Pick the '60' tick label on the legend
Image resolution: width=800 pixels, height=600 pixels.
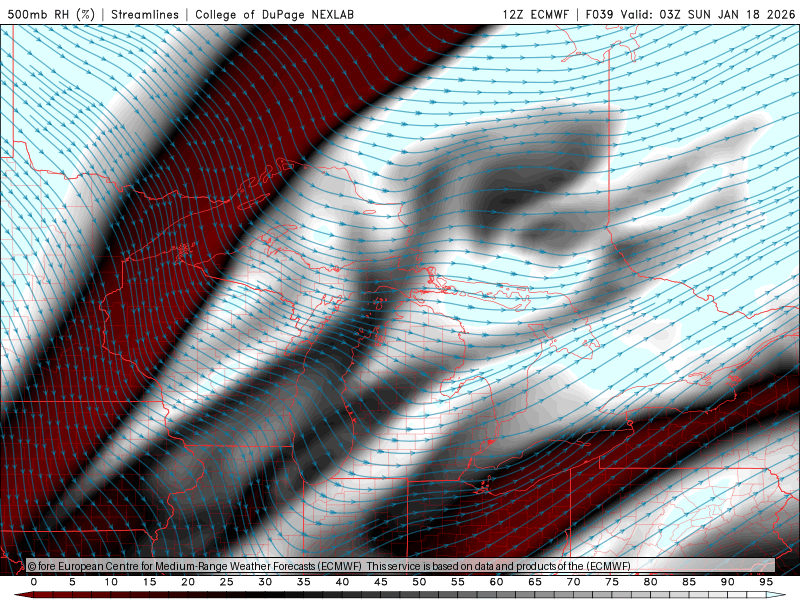point(496,582)
